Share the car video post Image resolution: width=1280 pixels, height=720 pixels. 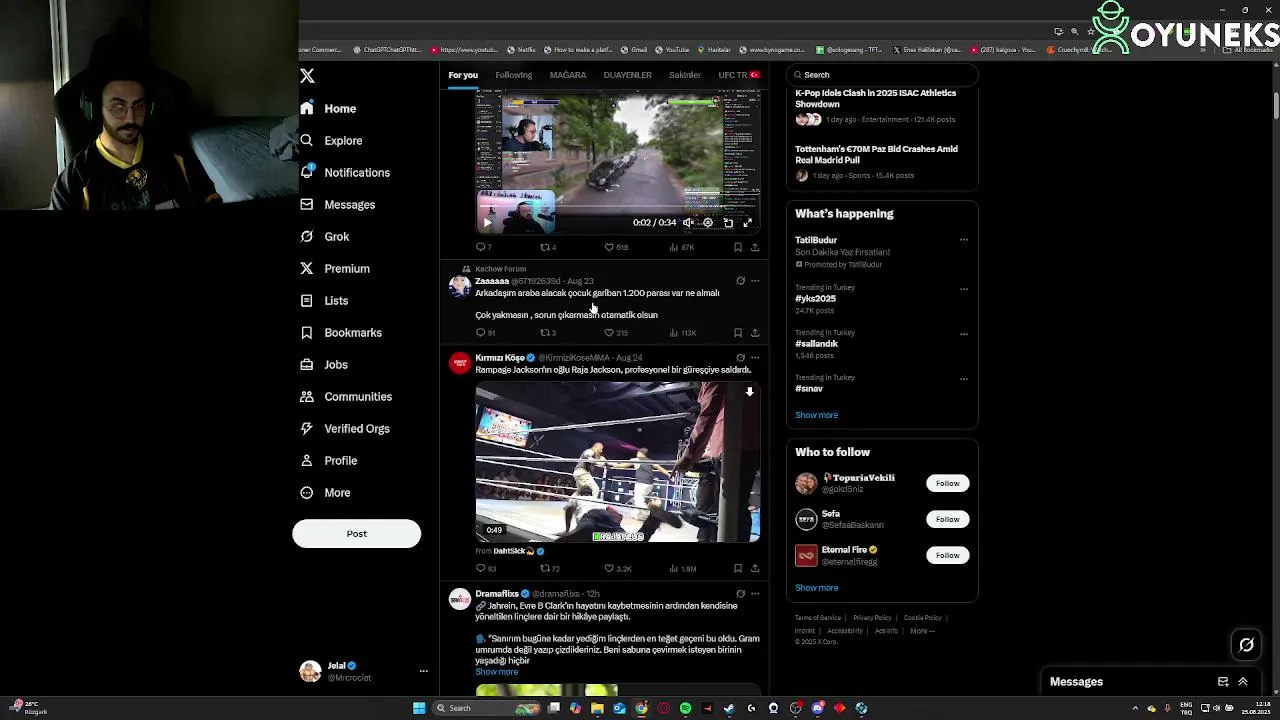[755, 247]
